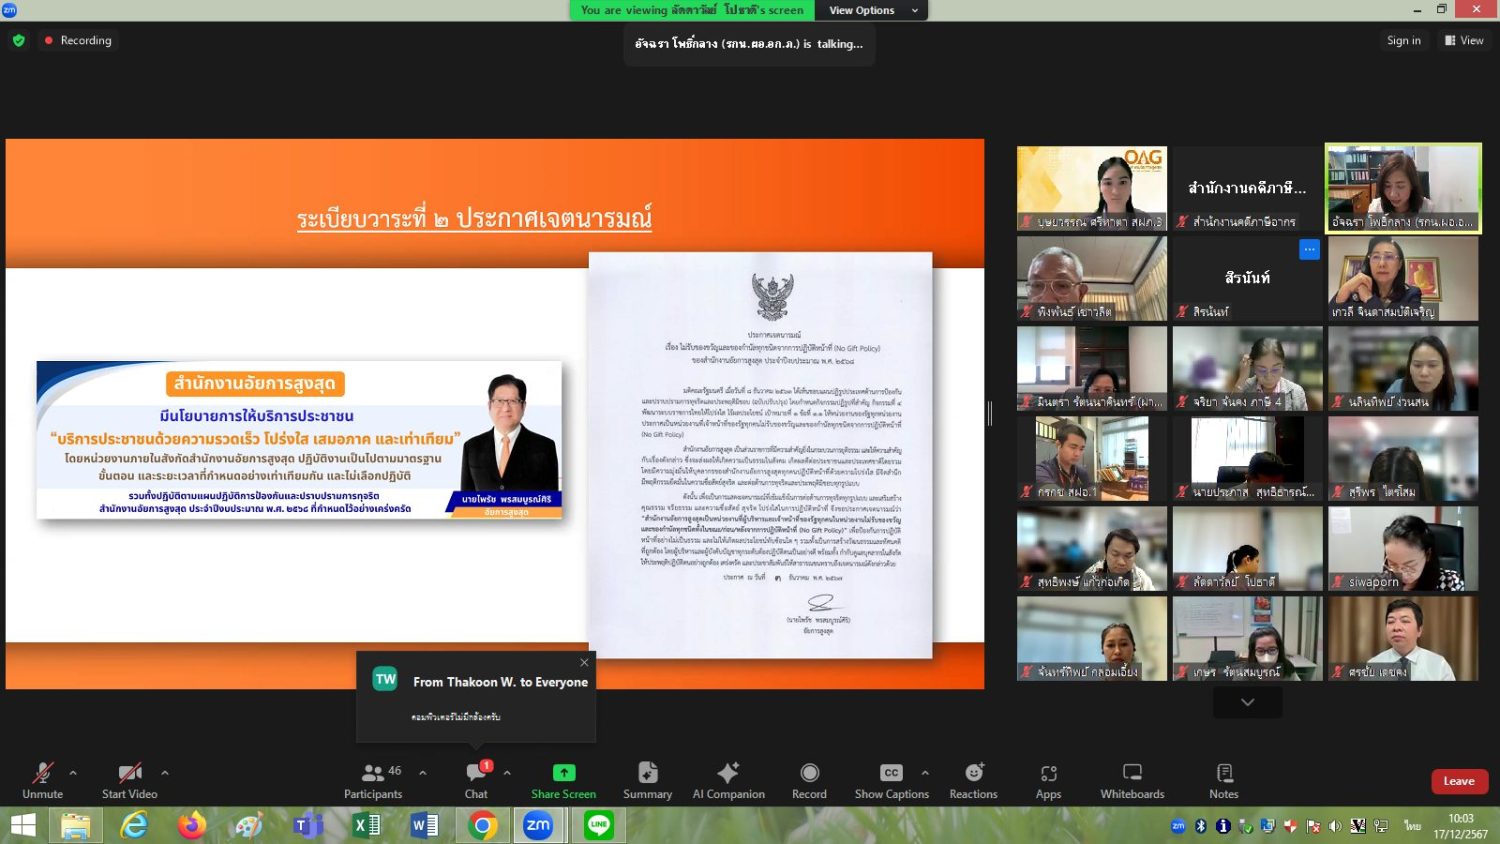Unmute the microphone

pyautogui.click(x=42, y=774)
